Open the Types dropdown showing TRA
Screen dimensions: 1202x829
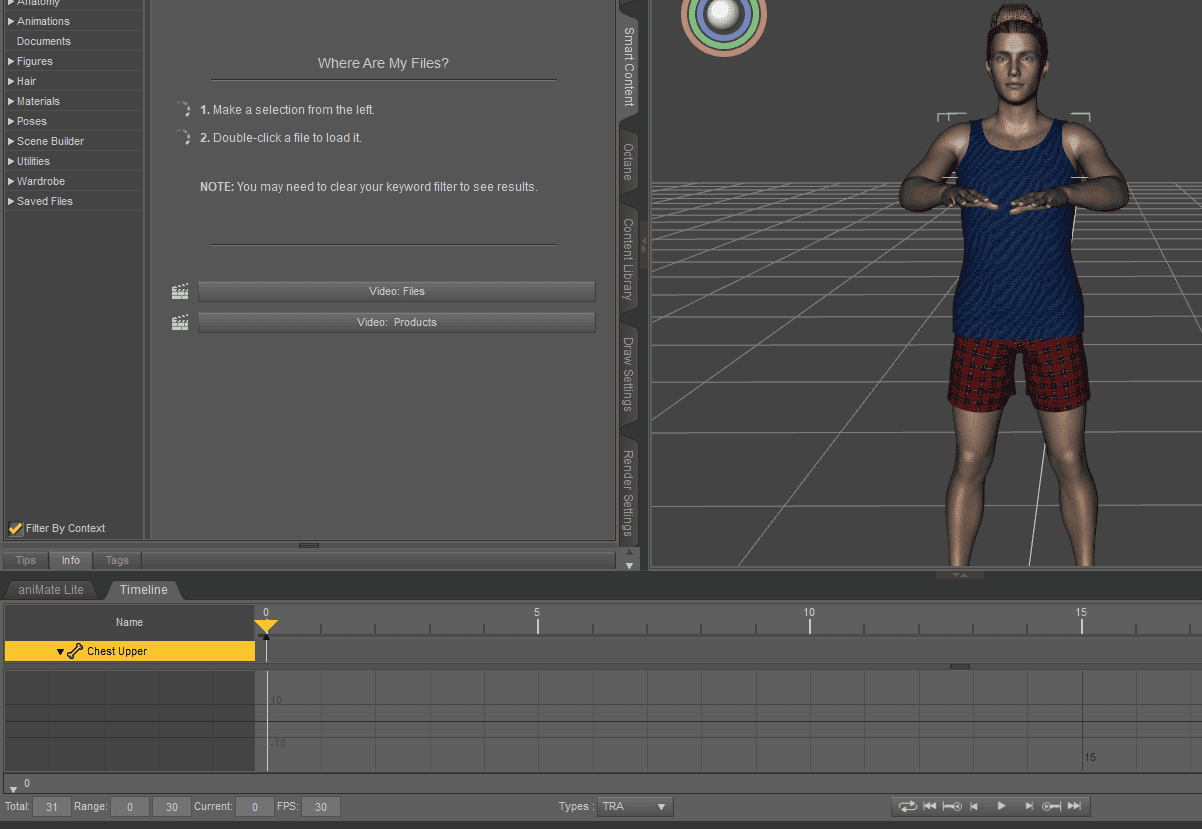pyautogui.click(x=634, y=806)
